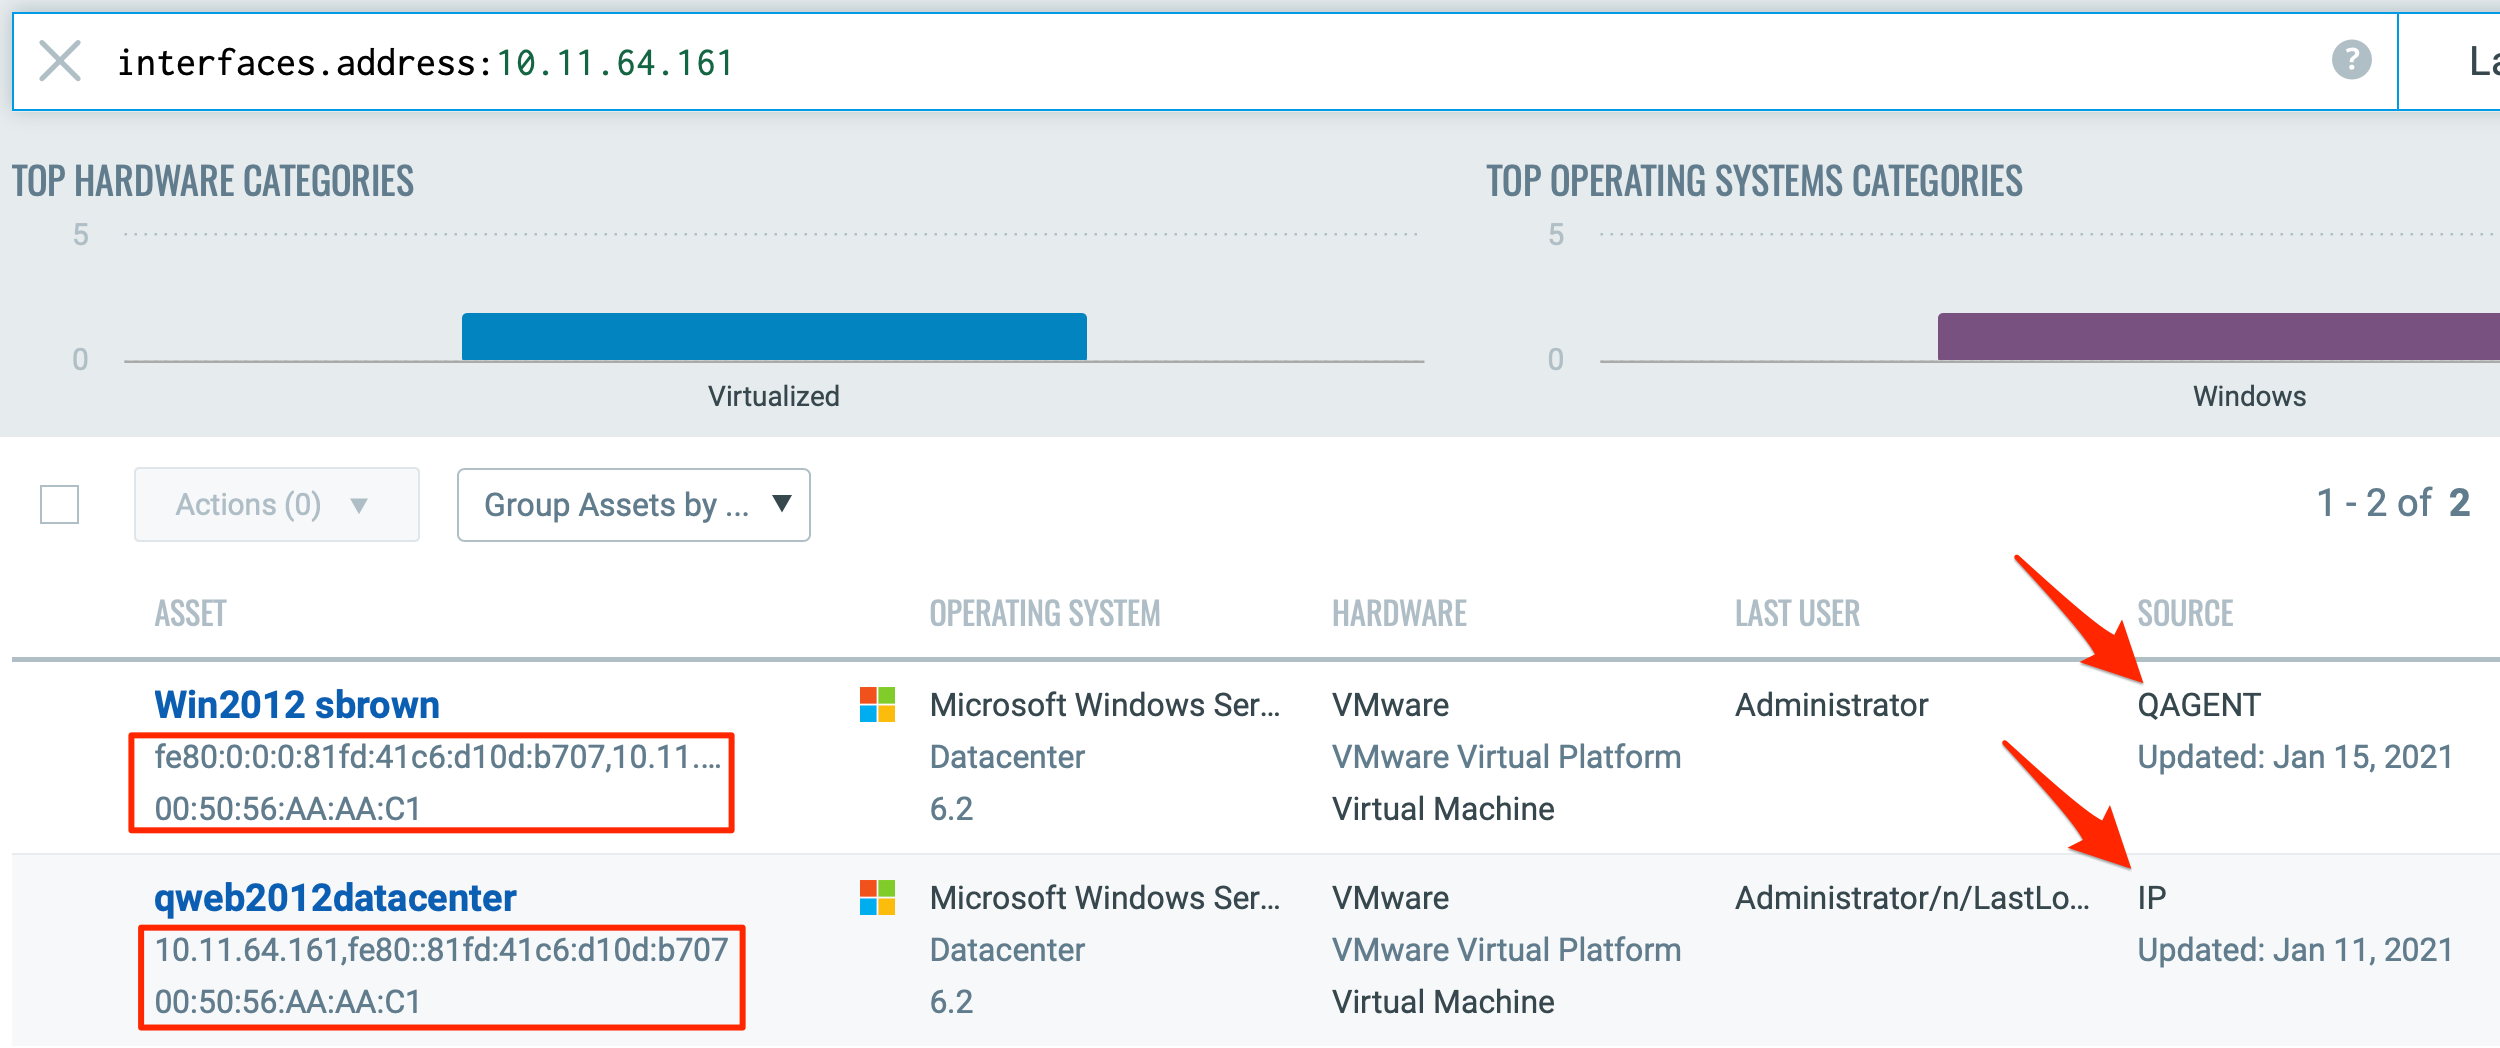The width and height of the screenshot is (2500, 1048).
Task: Select the Virtualized hardware category bar
Action: (774, 336)
